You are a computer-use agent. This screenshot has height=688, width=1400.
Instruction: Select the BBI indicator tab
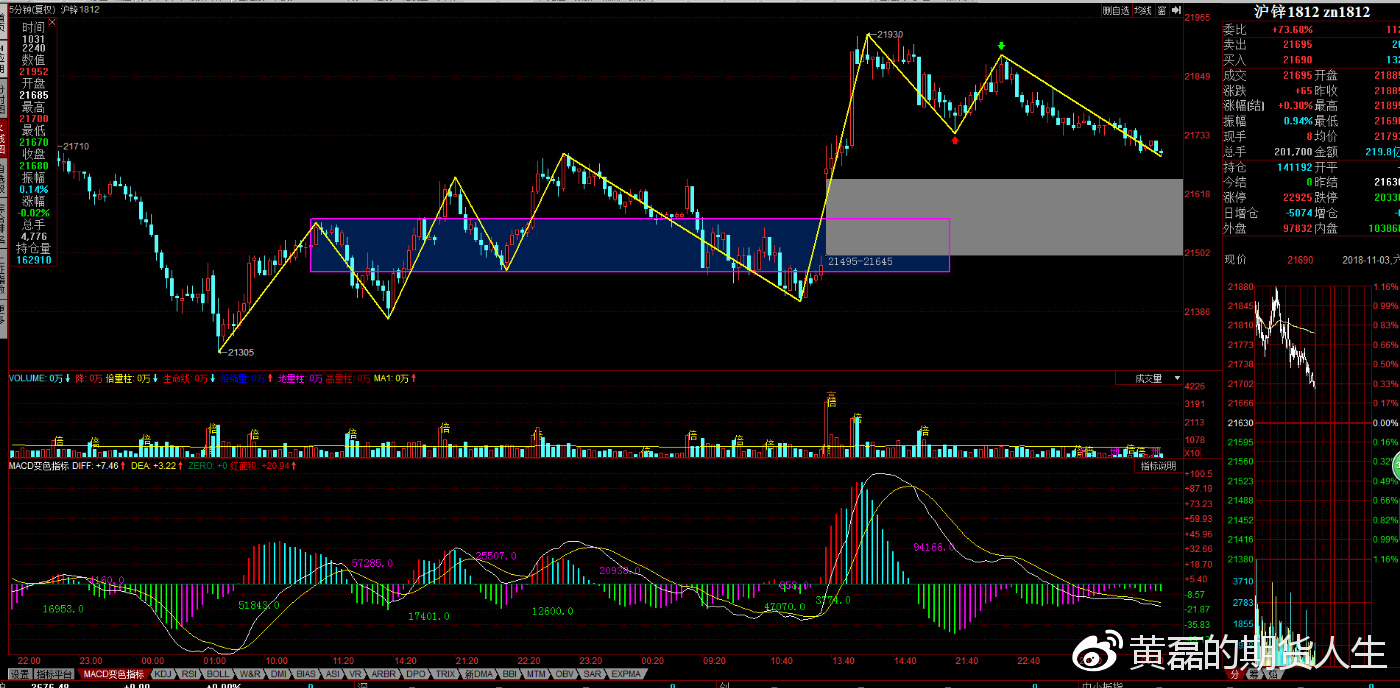[510, 674]
